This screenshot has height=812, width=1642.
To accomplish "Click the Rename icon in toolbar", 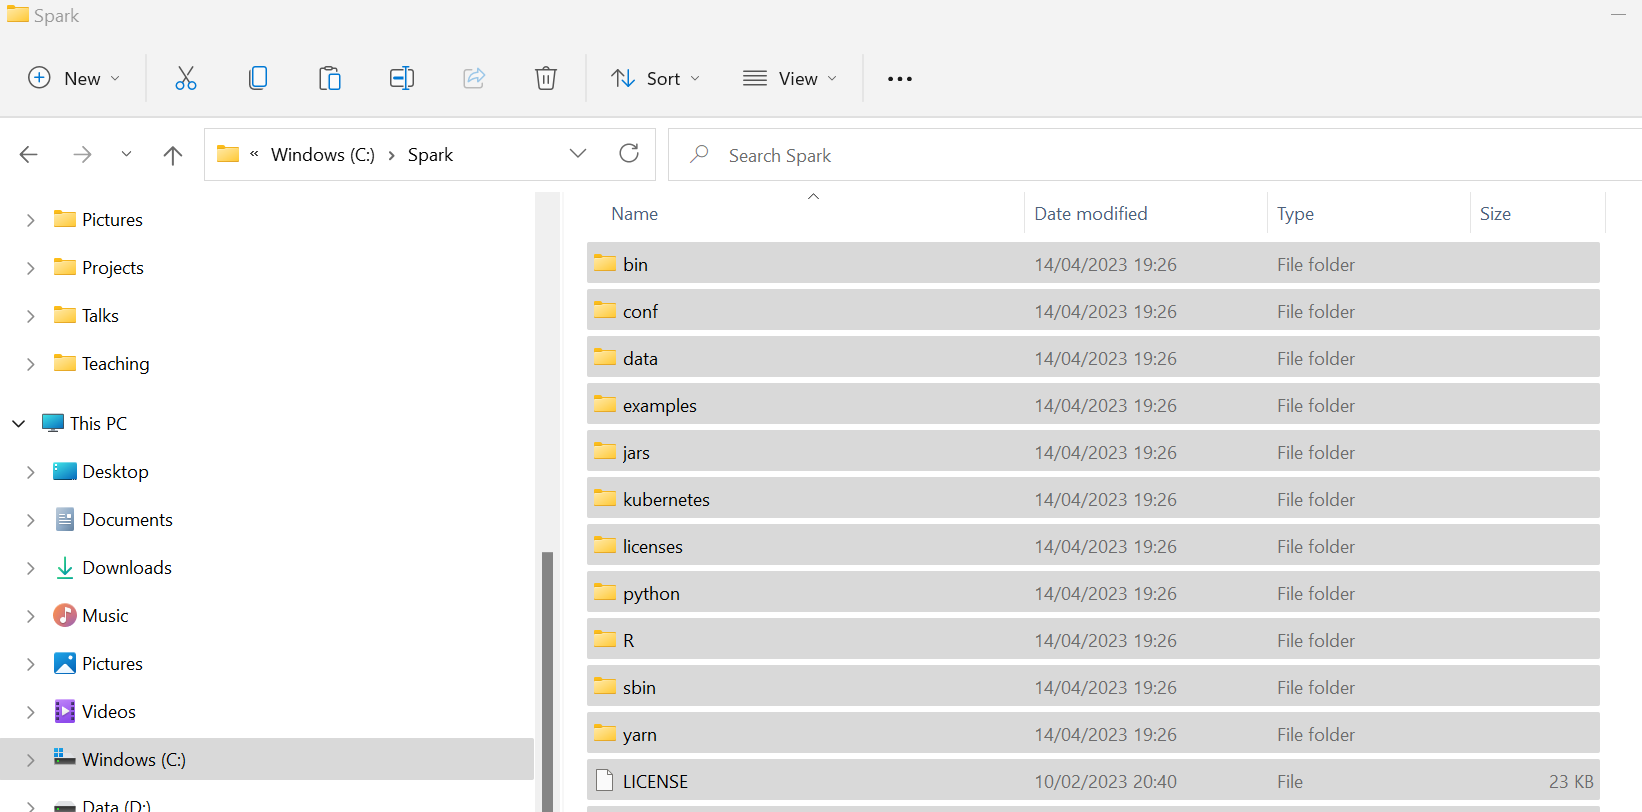I will pyautogui.click(x=402, y=78).
